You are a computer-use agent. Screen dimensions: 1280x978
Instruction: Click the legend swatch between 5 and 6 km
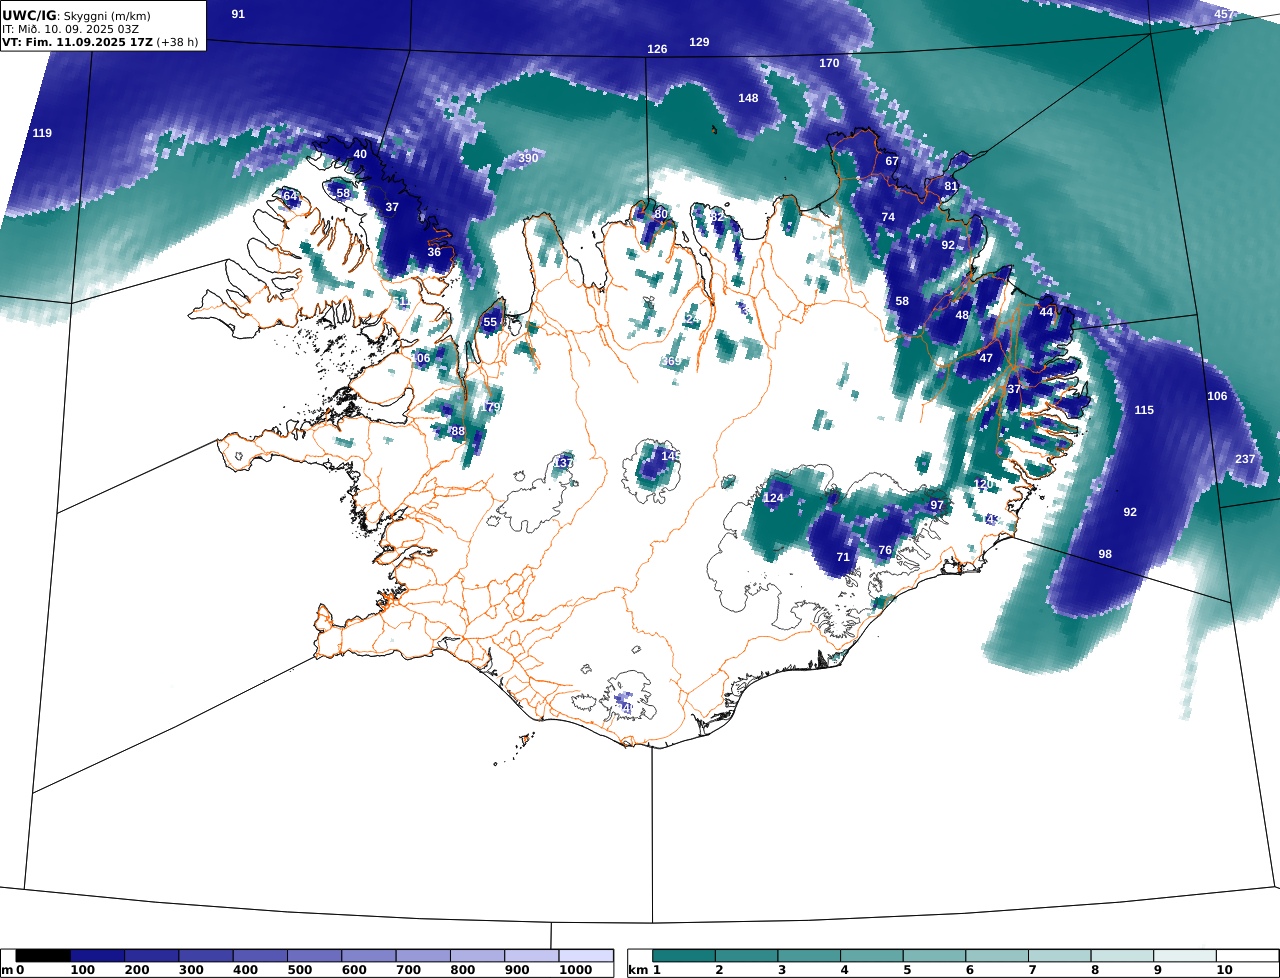coord(935,956)
